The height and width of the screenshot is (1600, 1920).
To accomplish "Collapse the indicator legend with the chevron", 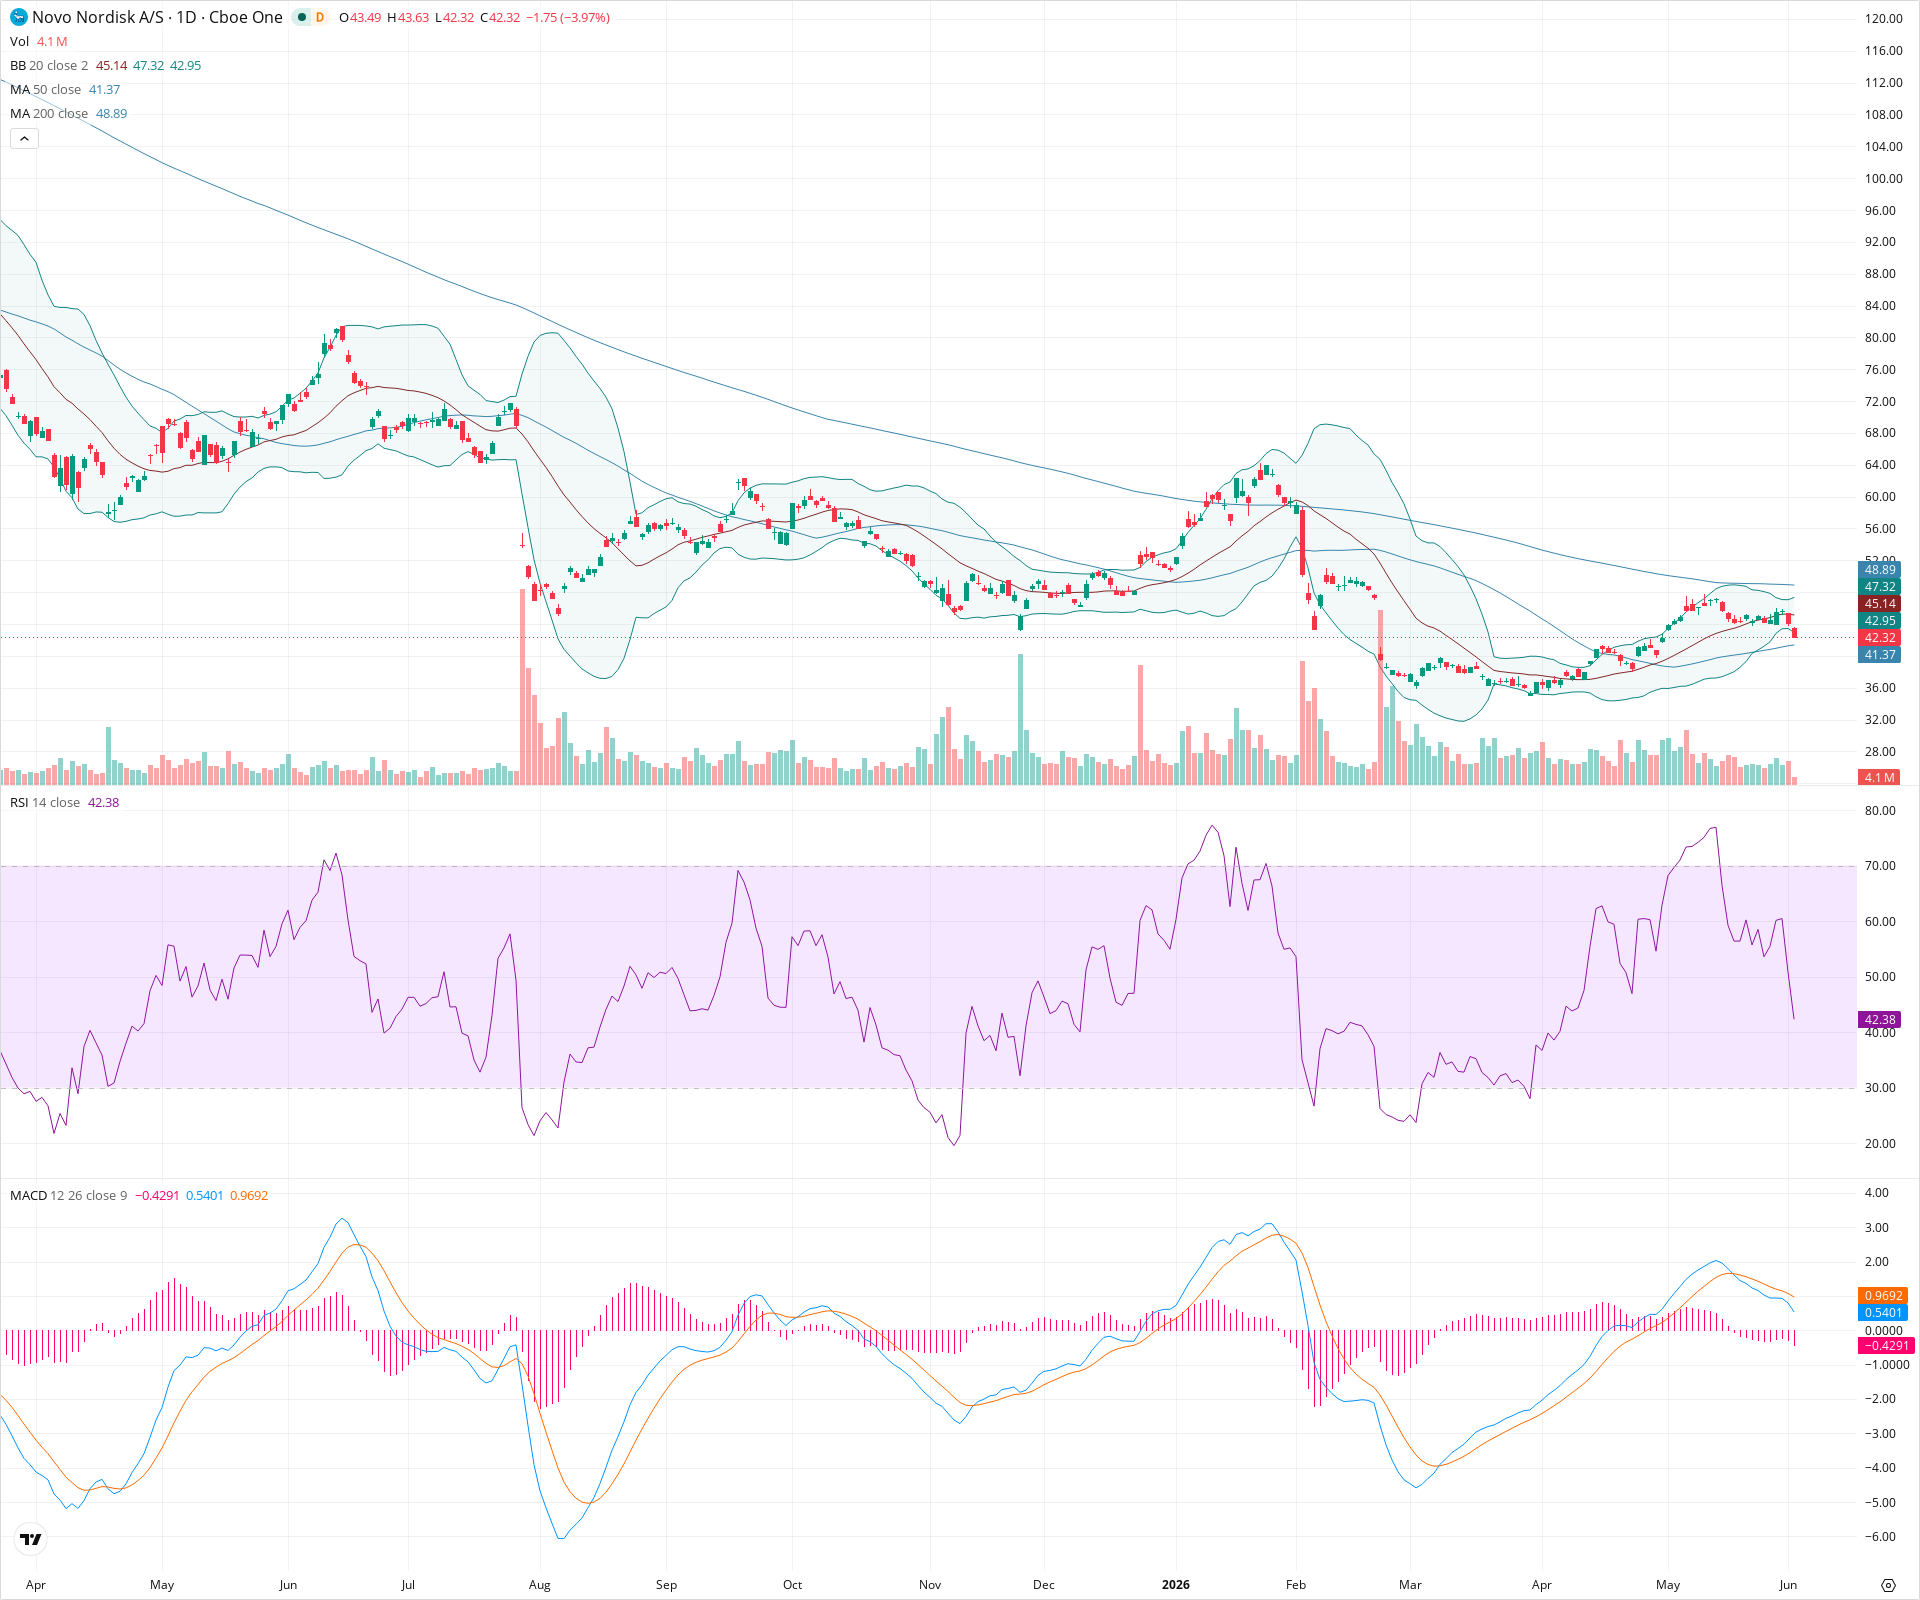I will [24, 138].
